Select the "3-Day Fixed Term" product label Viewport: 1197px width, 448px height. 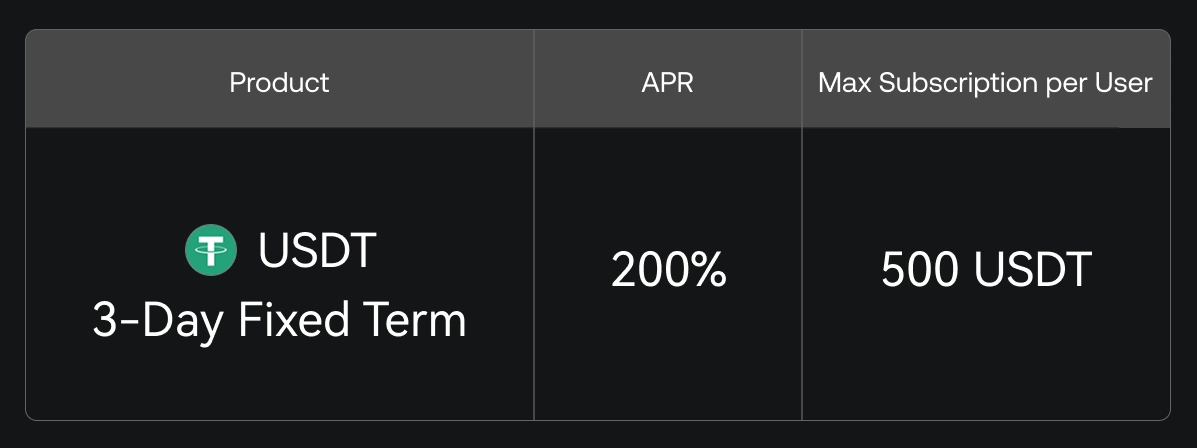pyautogui.click(x=279, y=321)
